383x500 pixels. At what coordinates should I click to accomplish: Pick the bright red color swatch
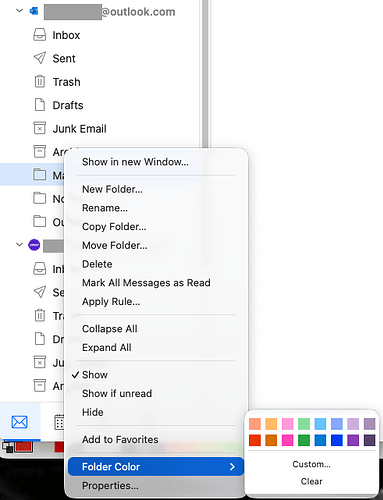(x=255, y=440)
